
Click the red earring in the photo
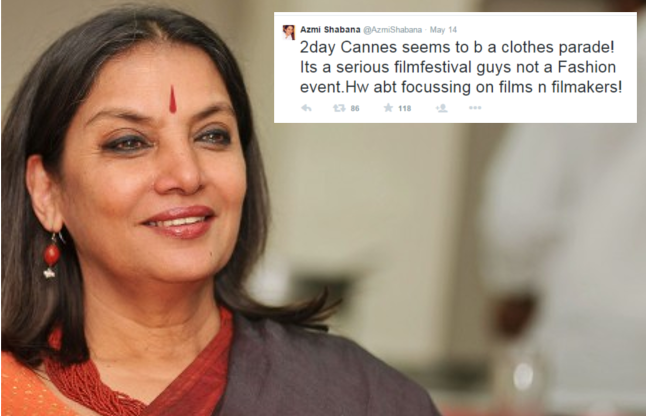[x=52, y=255]
